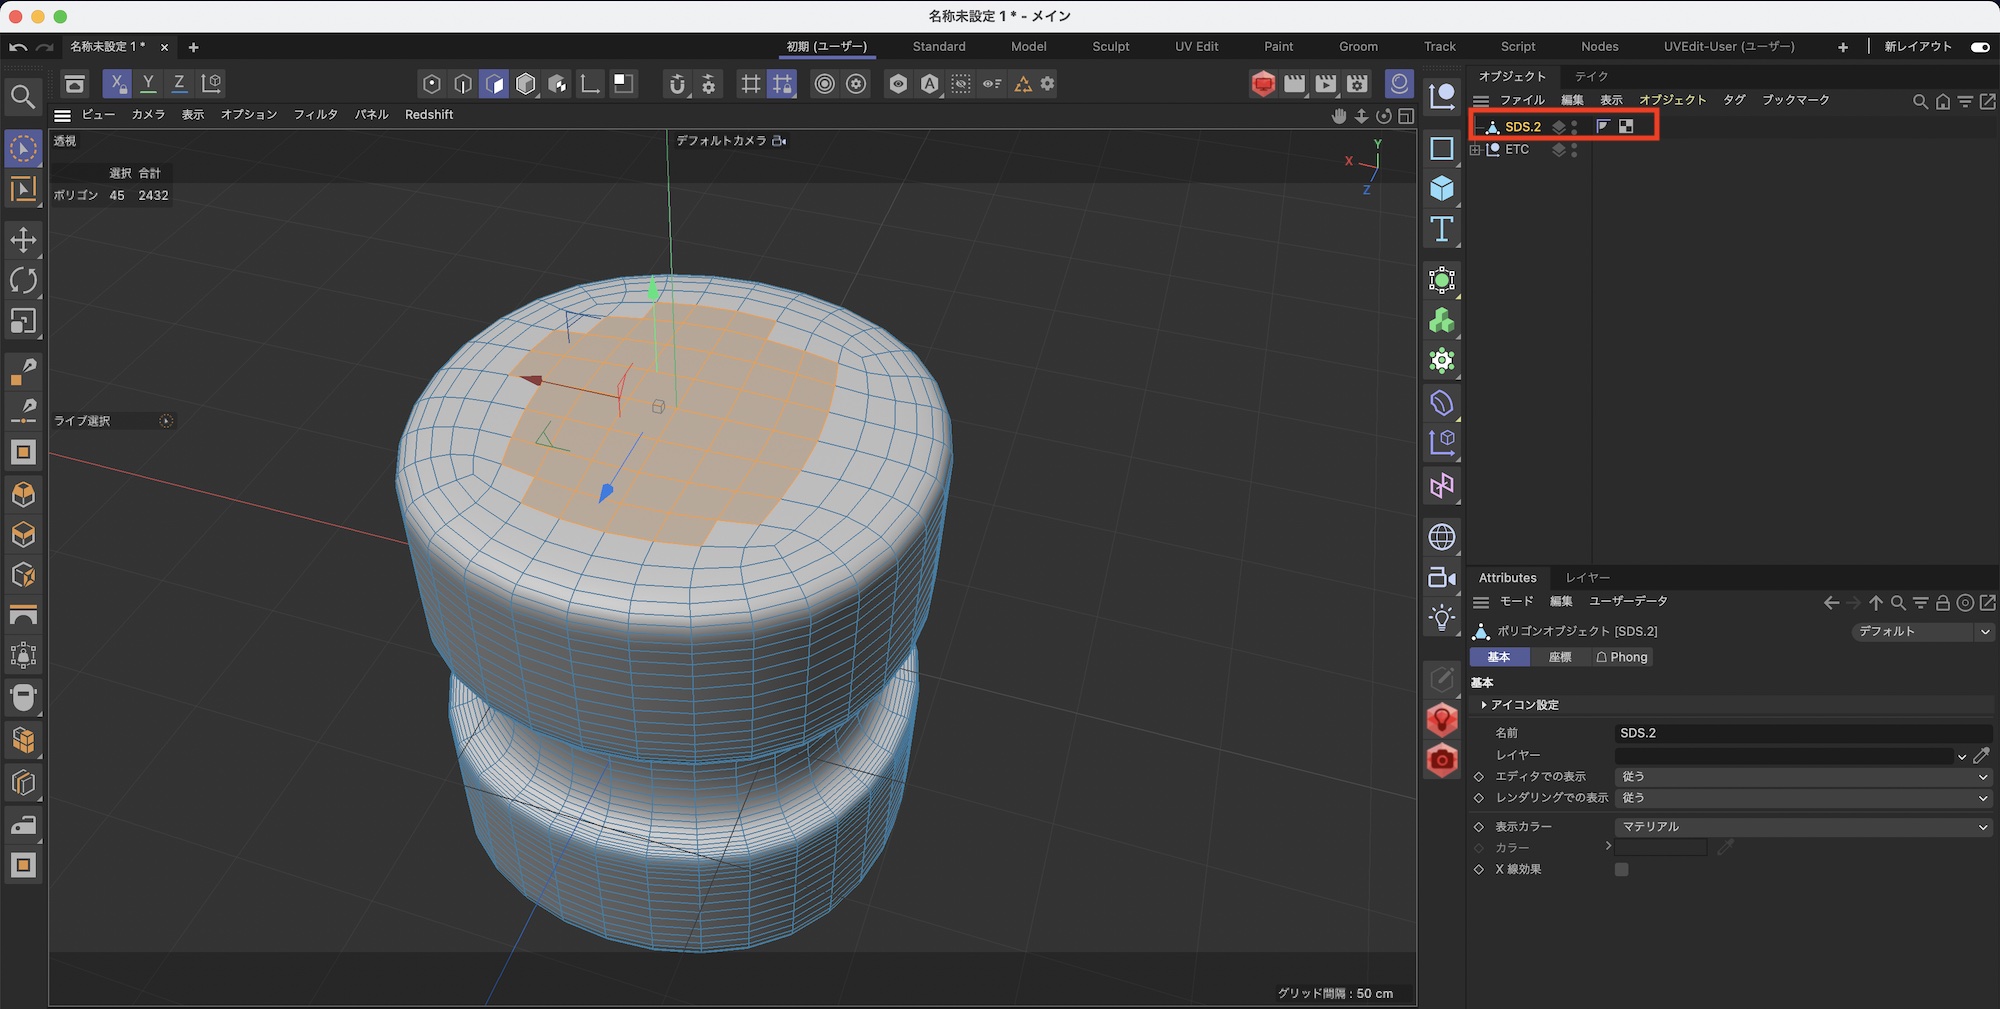Open the 表示カラー dropdown
Viewport: 2000px width, 1009px height.
[1802, 827]
